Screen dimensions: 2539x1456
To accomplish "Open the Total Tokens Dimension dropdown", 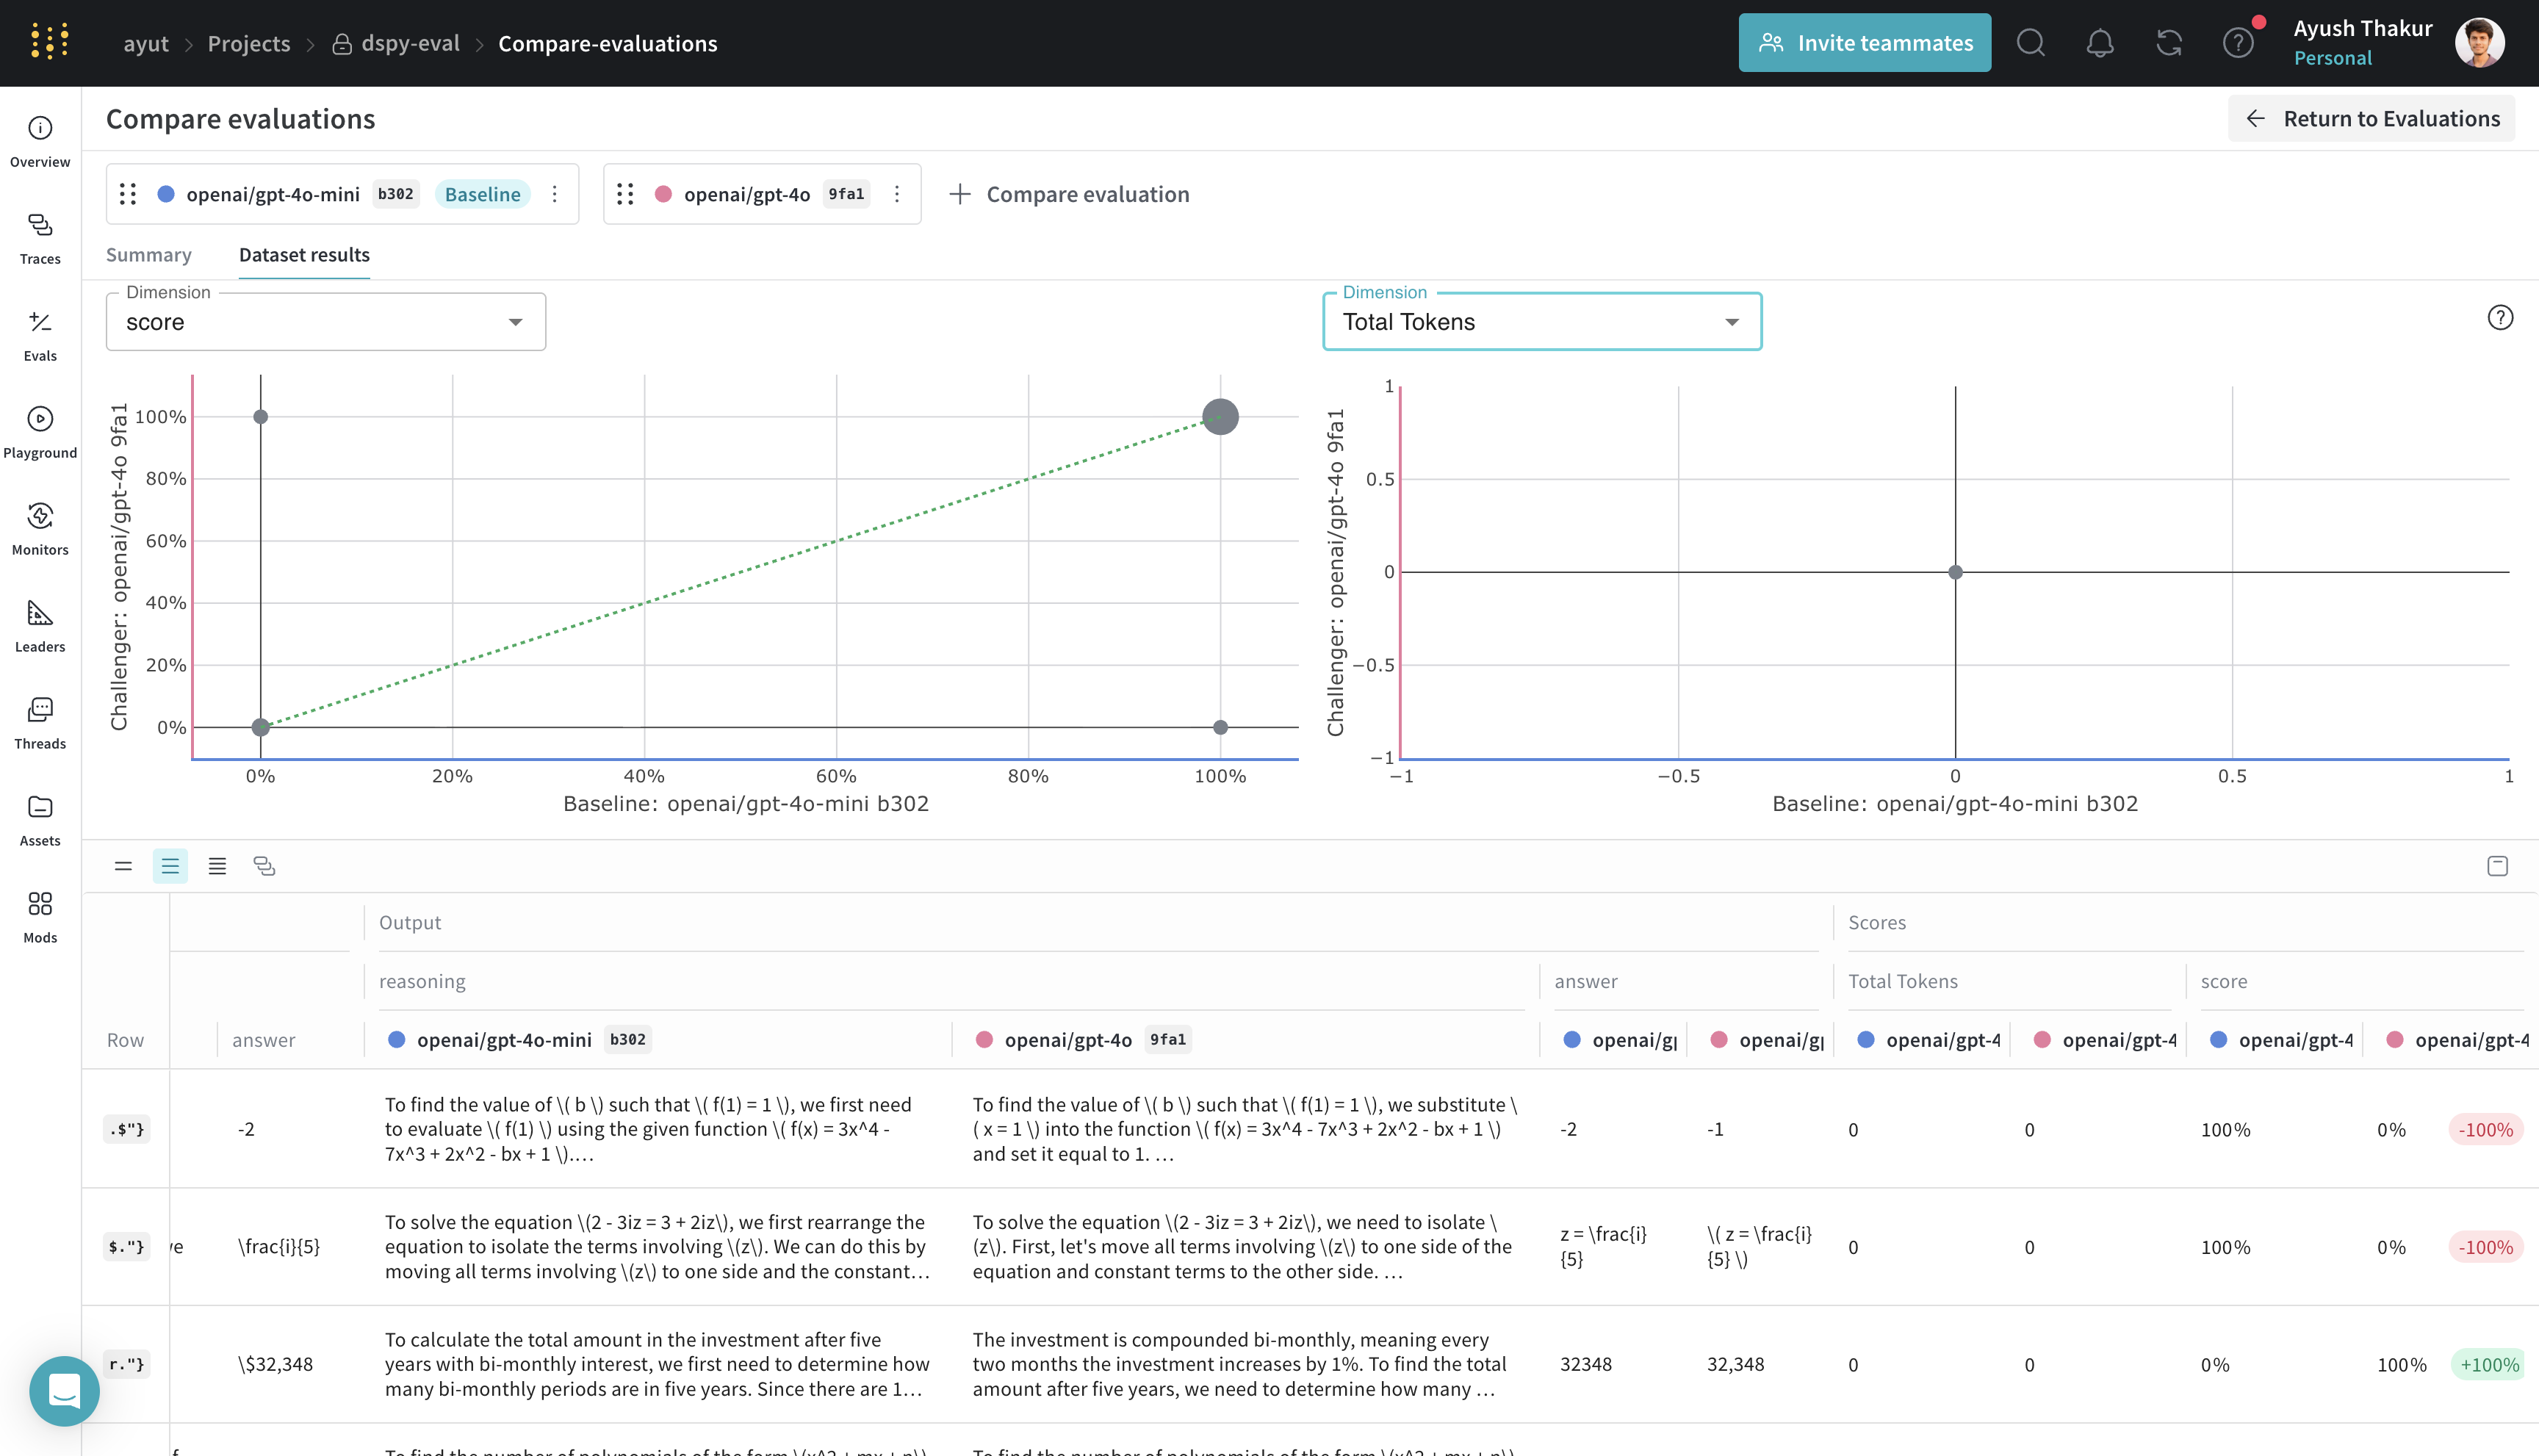I will (x=1542, y=322).
